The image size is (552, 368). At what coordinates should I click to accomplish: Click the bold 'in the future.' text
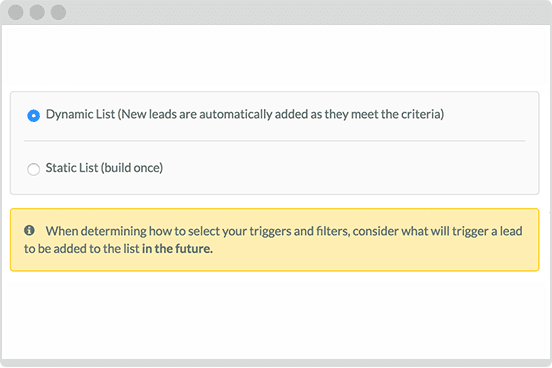pyautogui.click(x=177, y=249)
